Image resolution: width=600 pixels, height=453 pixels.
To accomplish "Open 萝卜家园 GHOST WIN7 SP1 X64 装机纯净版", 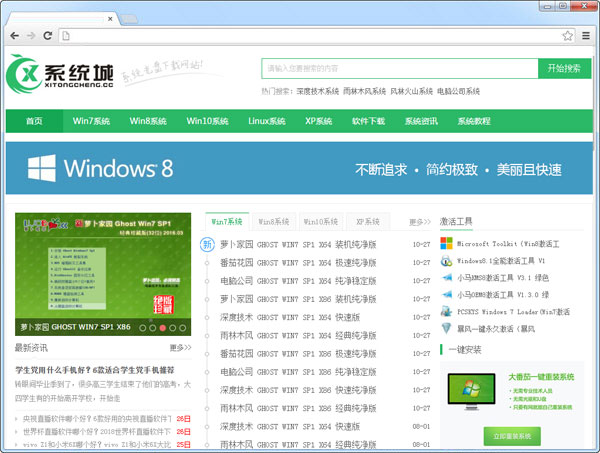I will [298, 244].
